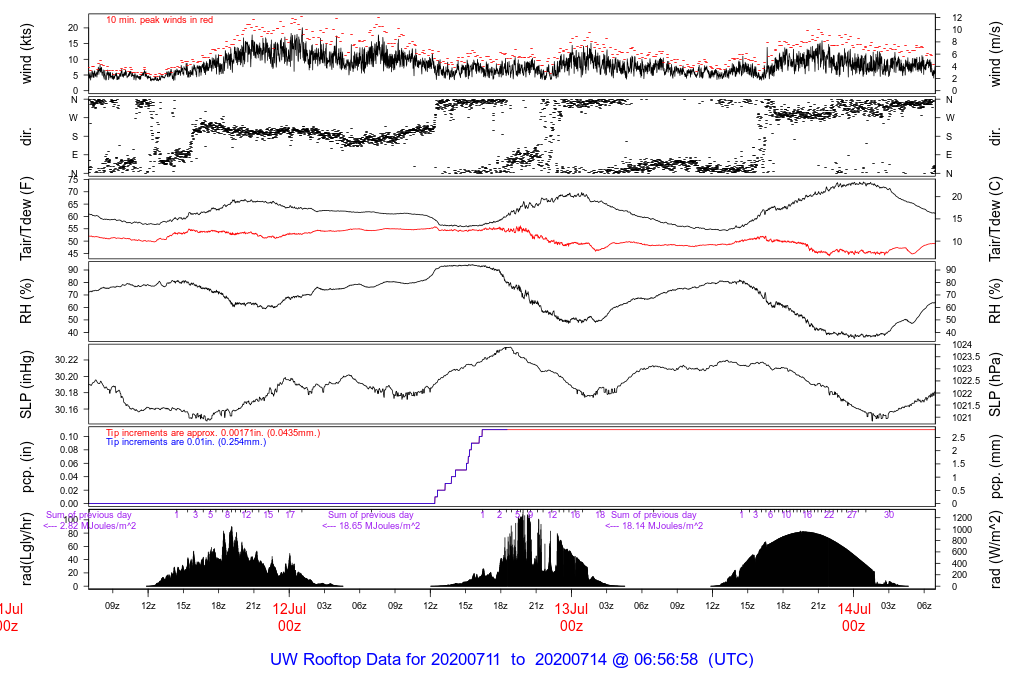Click the '1200' radiation tick value
Screen dimensions: 1024x700
click(x=963, y=518)
